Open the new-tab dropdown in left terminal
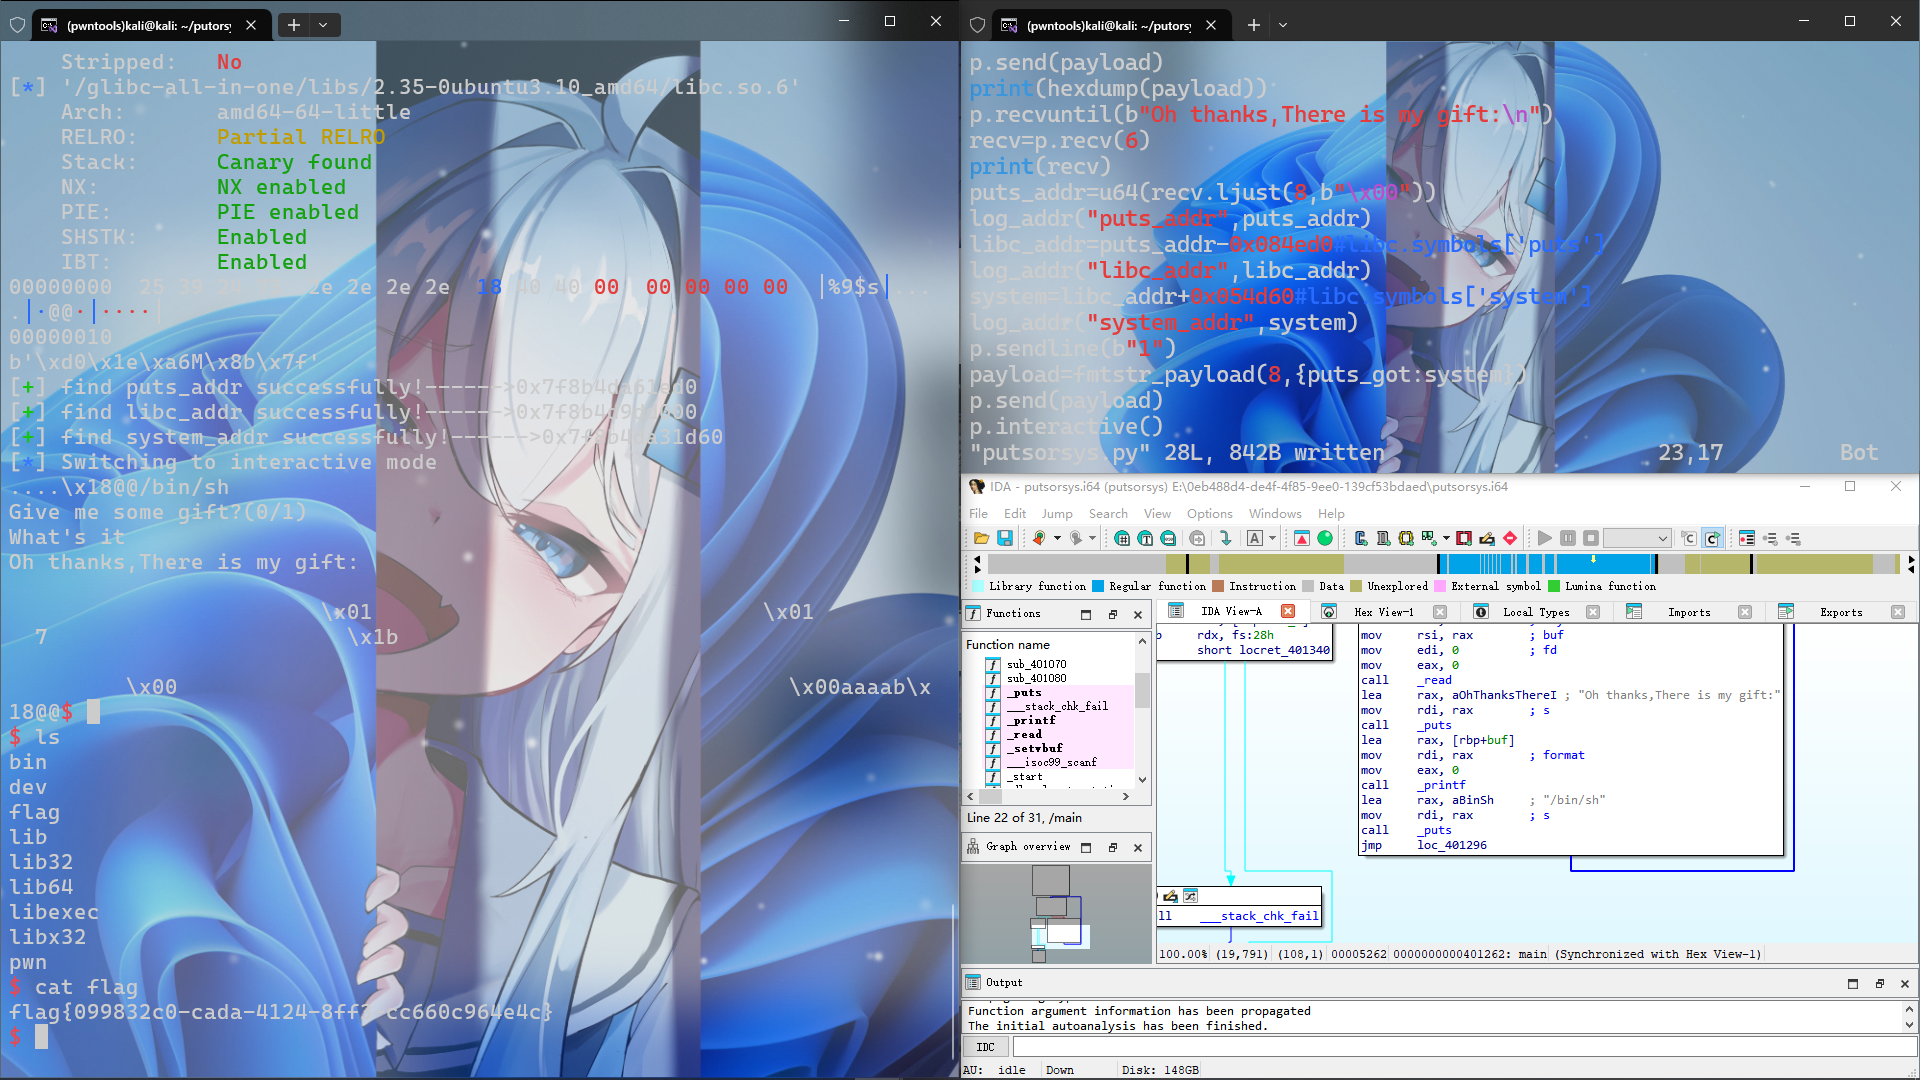This screenshot has width=1920, height=1080. [323, 25]
